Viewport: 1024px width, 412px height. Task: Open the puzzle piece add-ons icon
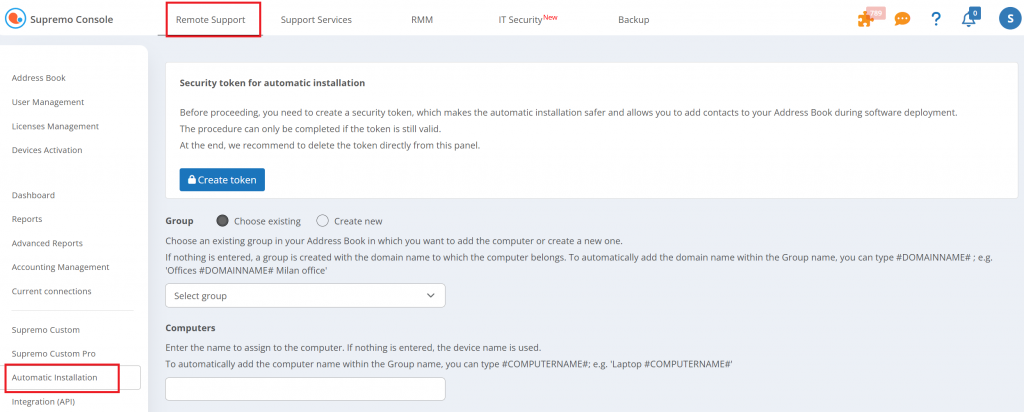[x=867, y=19]
